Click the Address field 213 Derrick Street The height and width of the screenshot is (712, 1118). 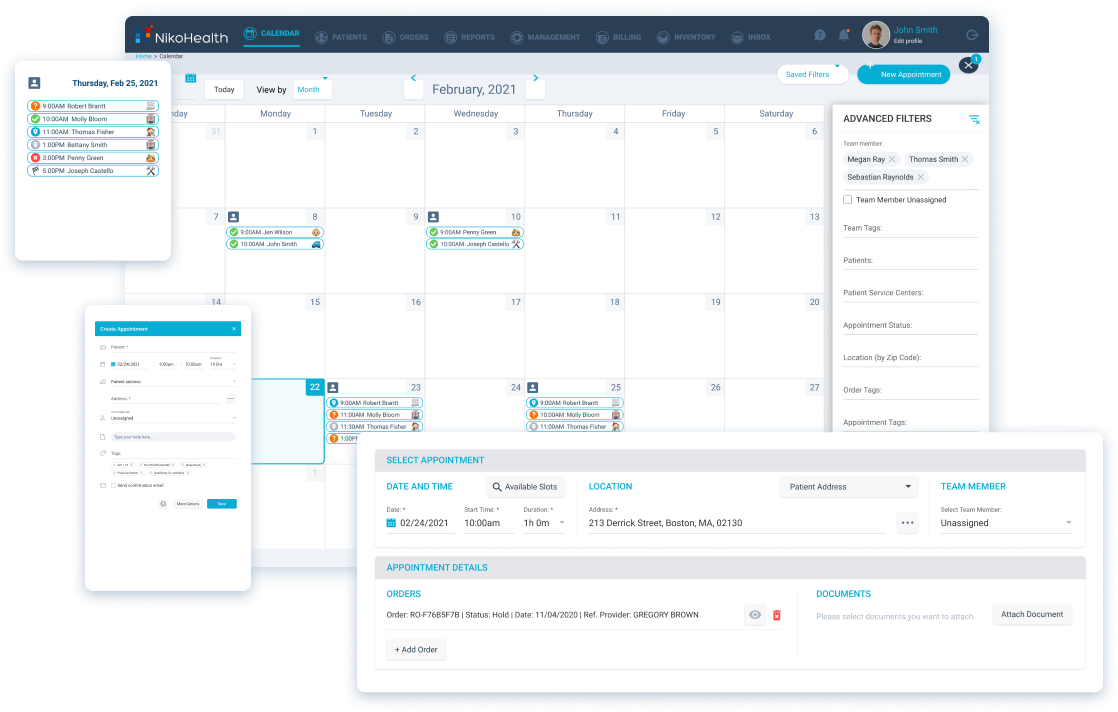(x=737, y=523)
